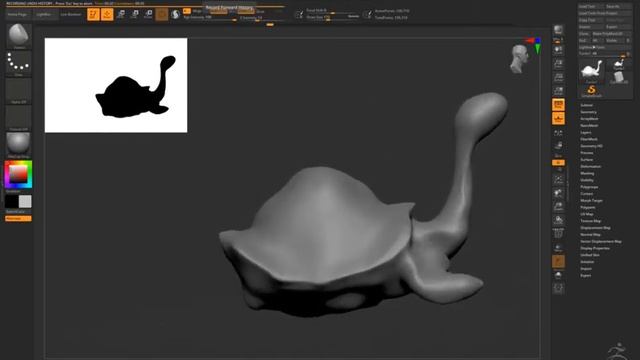Click the Frame mesh icon
640x360 pixels.
click(558, 179)
